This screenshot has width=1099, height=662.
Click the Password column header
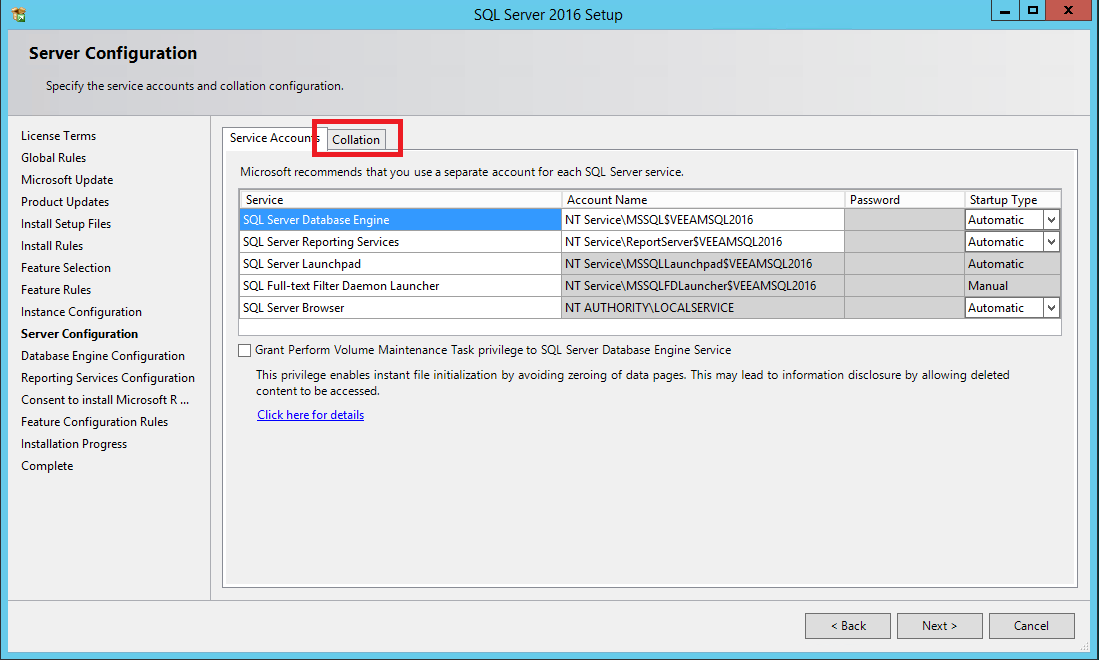coord(904,200)
